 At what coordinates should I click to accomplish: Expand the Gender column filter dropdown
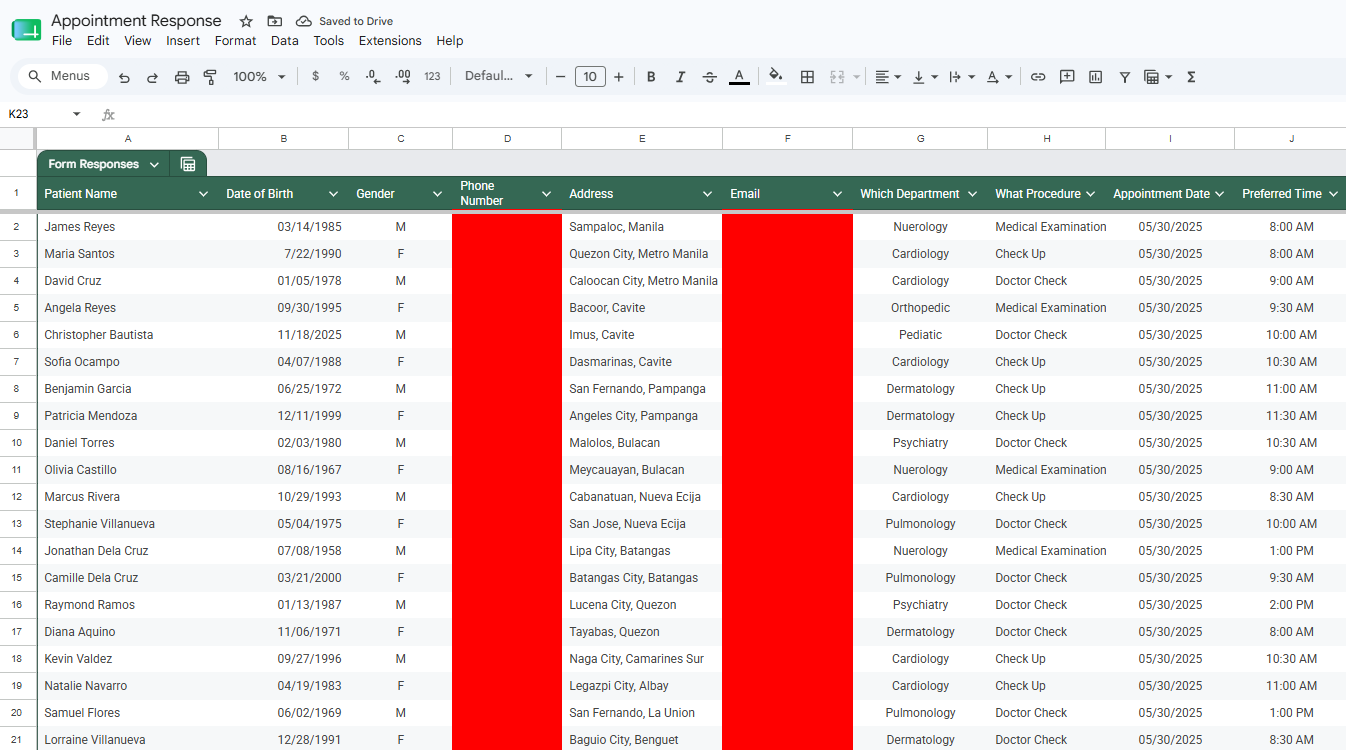[x=437, y=194]
